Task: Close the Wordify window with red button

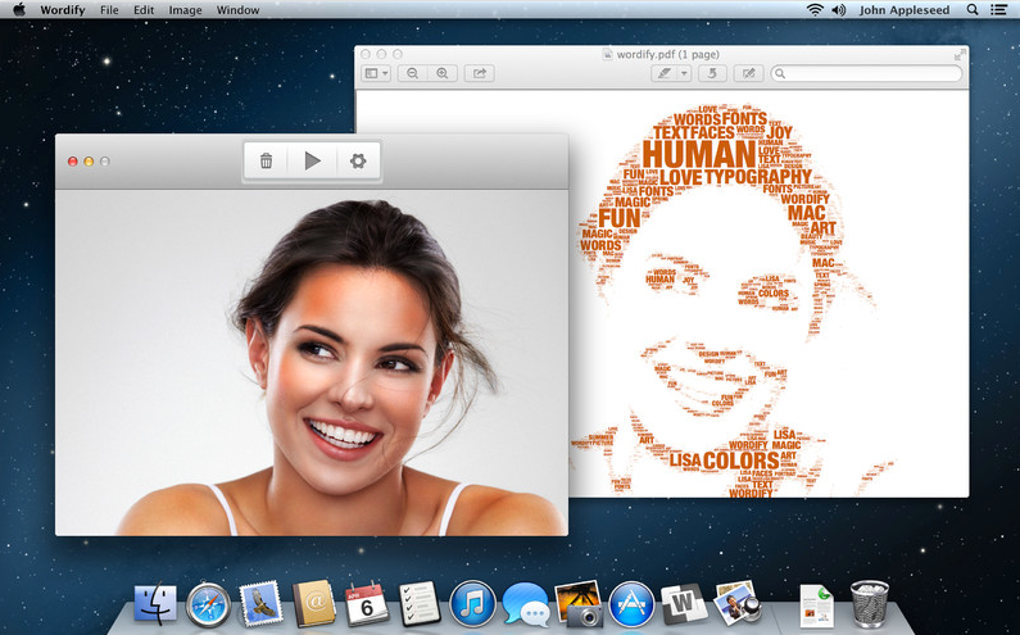Action: [73, 161]
